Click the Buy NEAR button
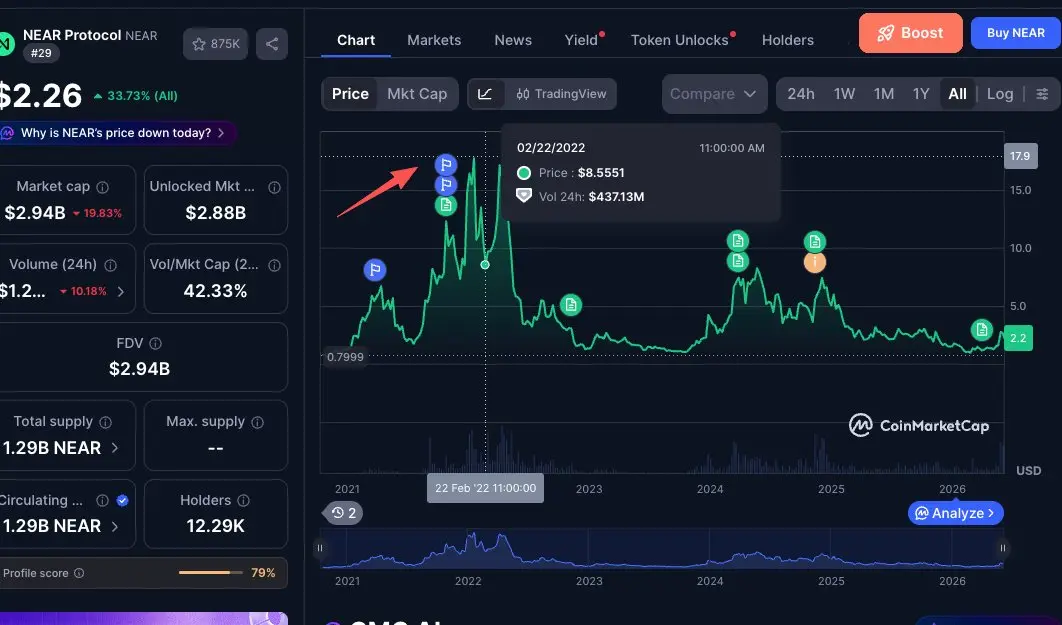The height and width of the screenshot is (625, 1062). [1015, 33]
